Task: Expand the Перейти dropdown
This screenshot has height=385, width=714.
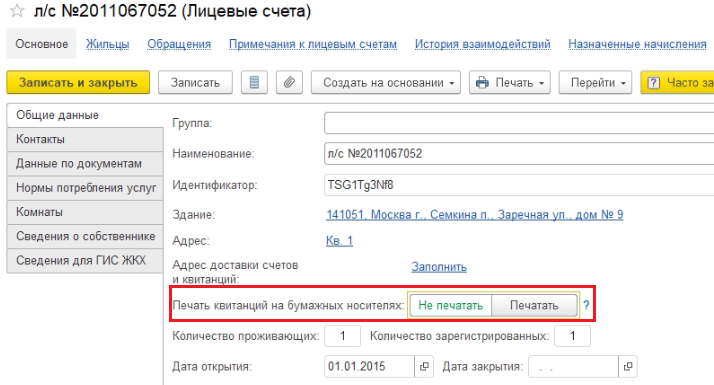Action: [595, 82]
